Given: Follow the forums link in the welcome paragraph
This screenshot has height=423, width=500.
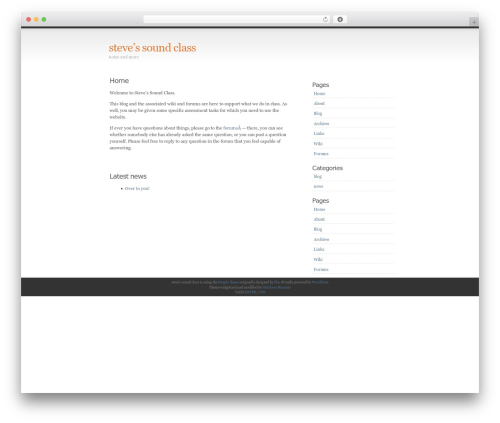Looking at the screenshot, I should (x=231, y=128).
